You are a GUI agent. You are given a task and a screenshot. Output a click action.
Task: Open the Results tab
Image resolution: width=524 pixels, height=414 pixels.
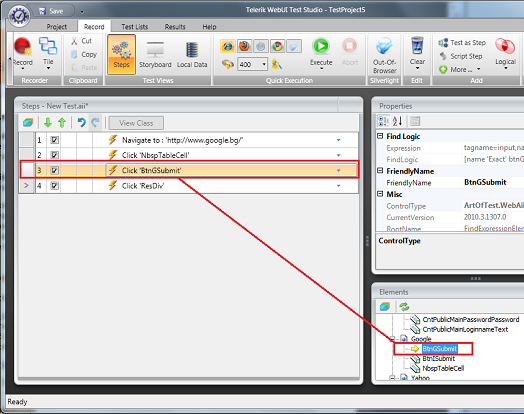click(175, 27)
